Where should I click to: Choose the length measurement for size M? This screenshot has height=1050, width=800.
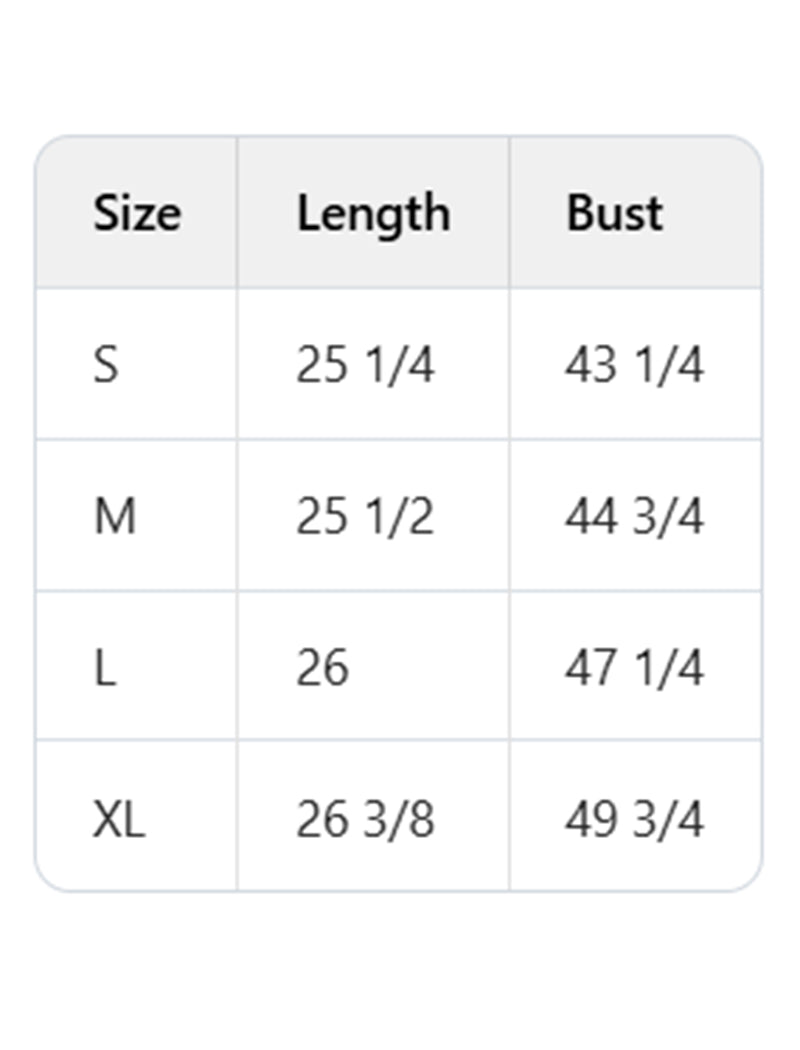365,517
